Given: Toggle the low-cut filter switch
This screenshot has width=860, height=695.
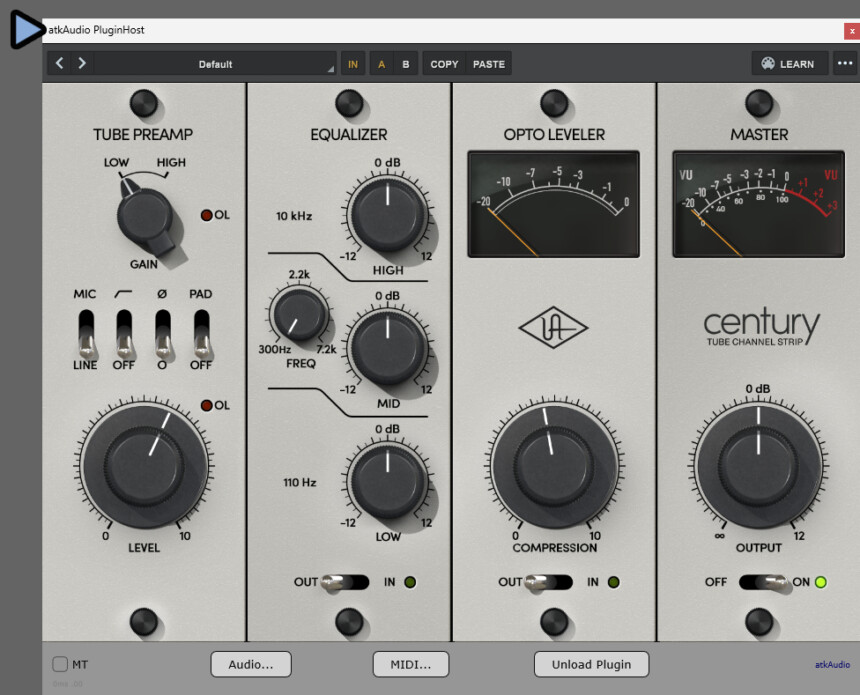Looking at the screenshot, I should point(125,334).
